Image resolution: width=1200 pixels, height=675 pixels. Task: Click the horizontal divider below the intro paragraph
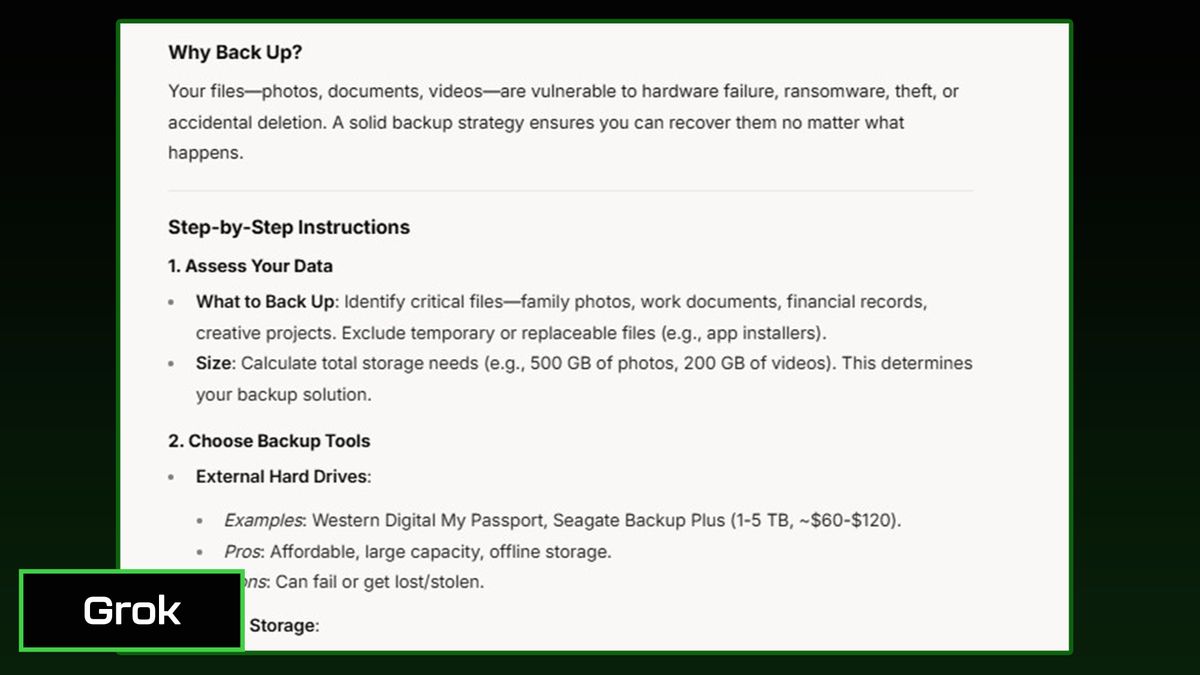tap(570, 190)
